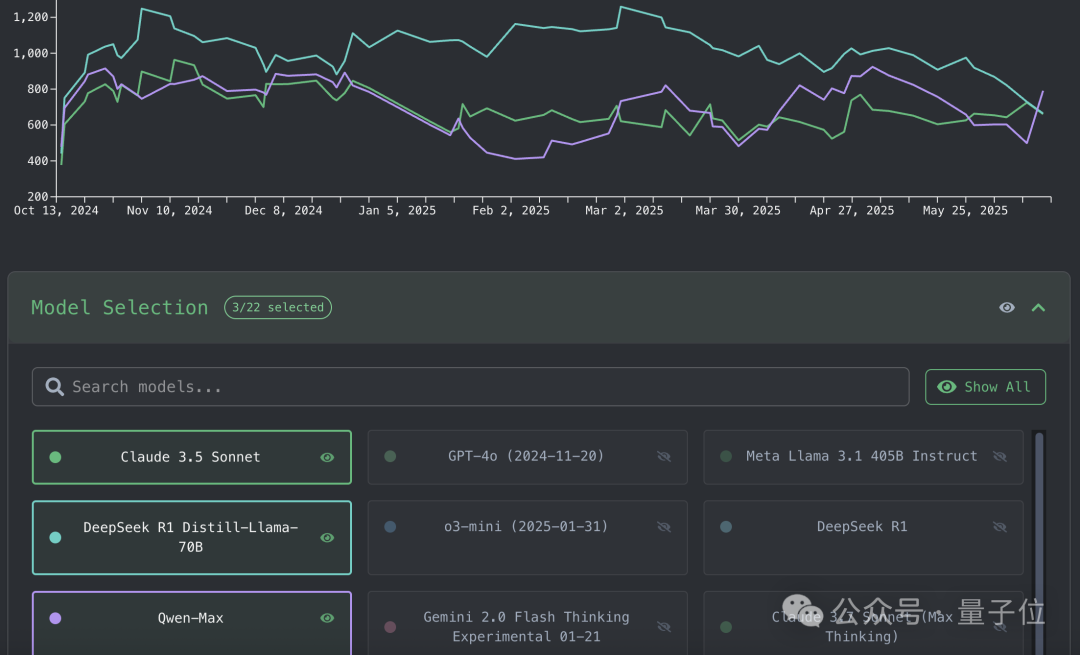Collapse the Model Selection panel chevron

[x=1038, y=308]
